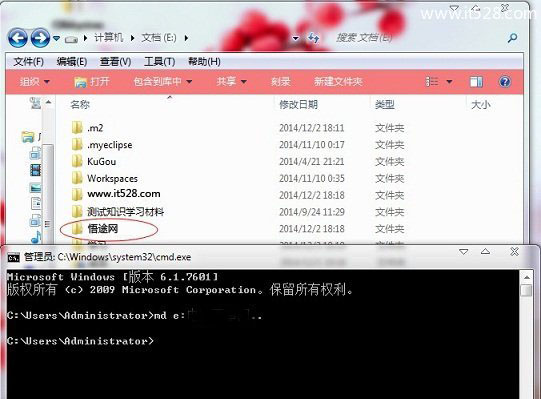Click the videos library icon in sidebar
The height and width of the screenshot is (399, 541).
tap(36, 170)
